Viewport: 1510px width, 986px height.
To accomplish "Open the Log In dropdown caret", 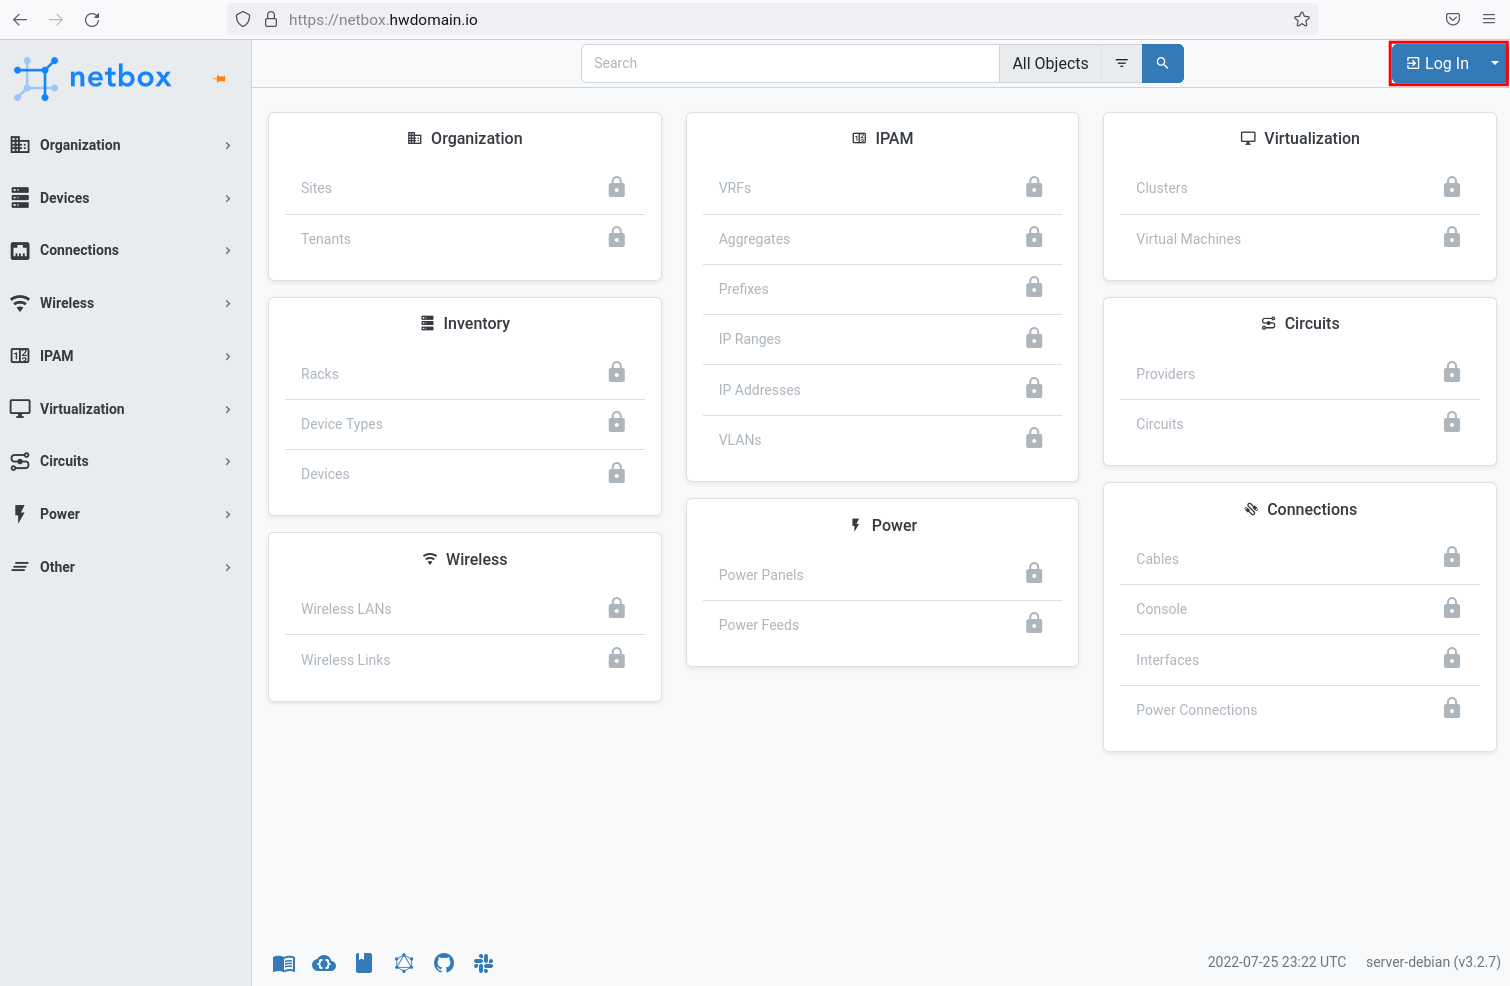I will click(1495, 63).
